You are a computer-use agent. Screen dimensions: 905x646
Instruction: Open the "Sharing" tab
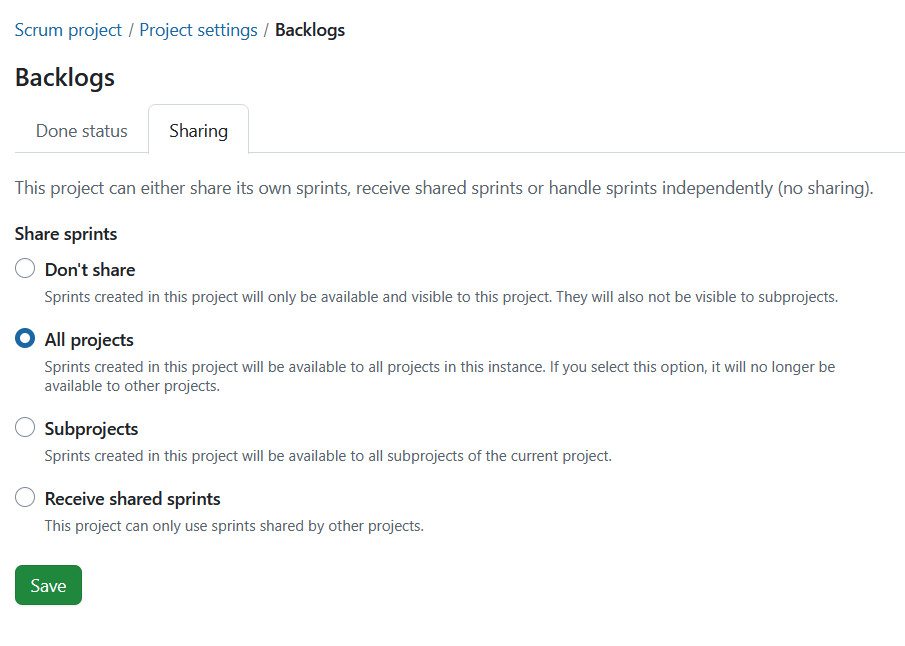[198, 130]
